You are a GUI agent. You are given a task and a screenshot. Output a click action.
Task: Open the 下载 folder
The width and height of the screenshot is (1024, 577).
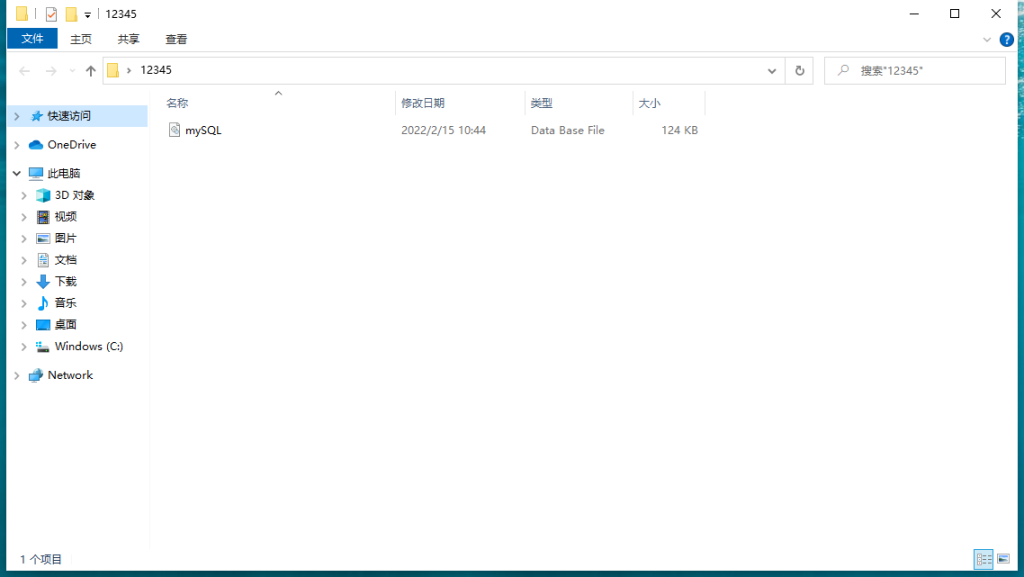click(x=65, y=281)
